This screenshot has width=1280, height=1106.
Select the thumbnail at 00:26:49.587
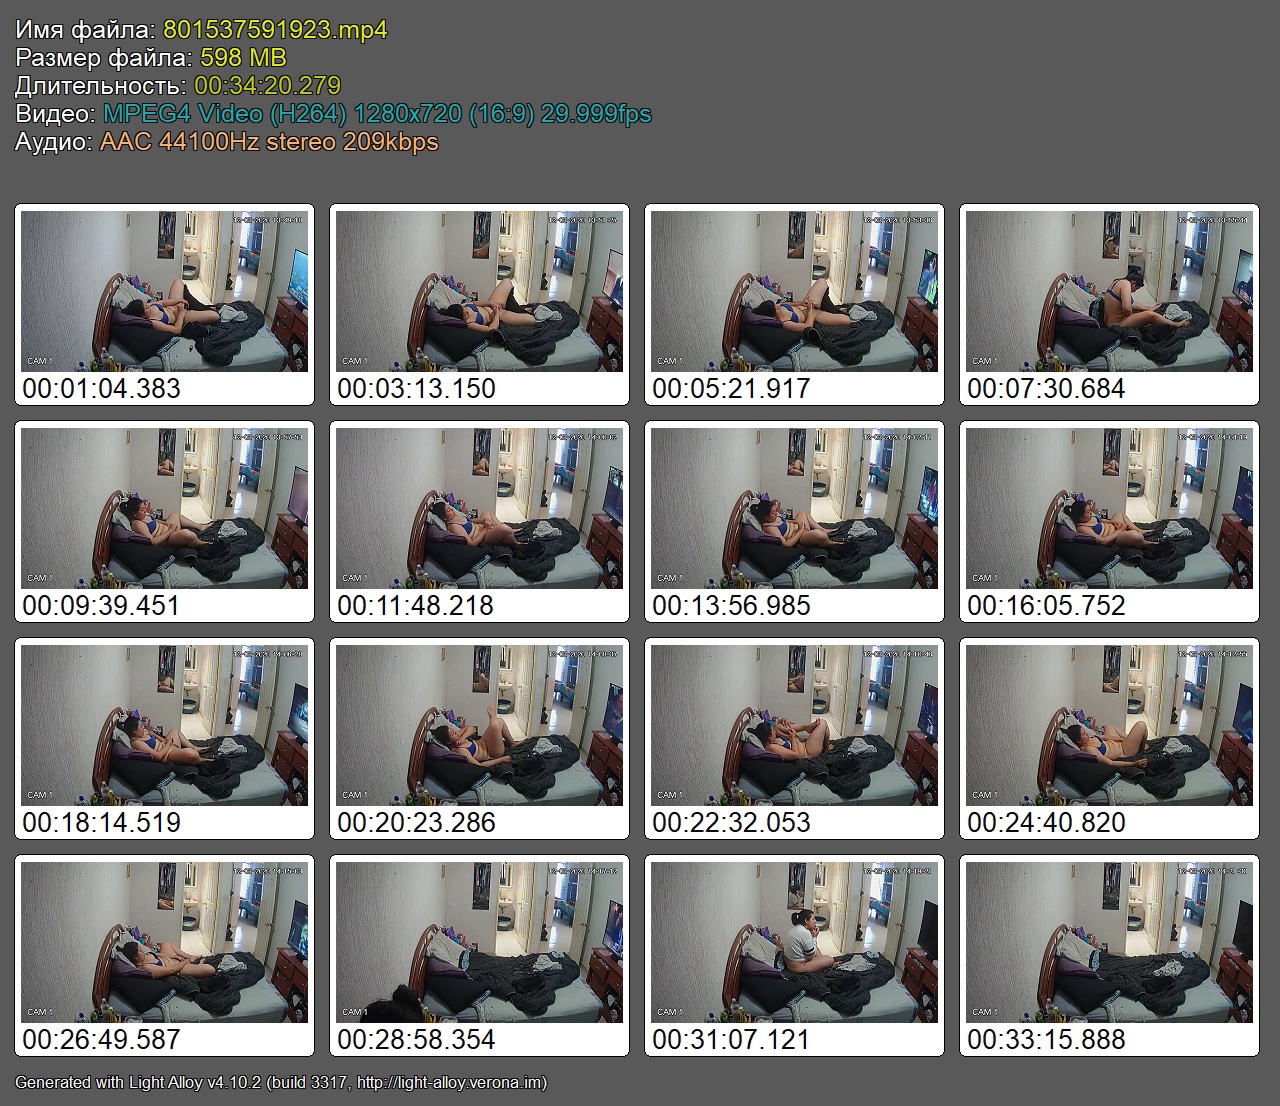tap(164, 942)
